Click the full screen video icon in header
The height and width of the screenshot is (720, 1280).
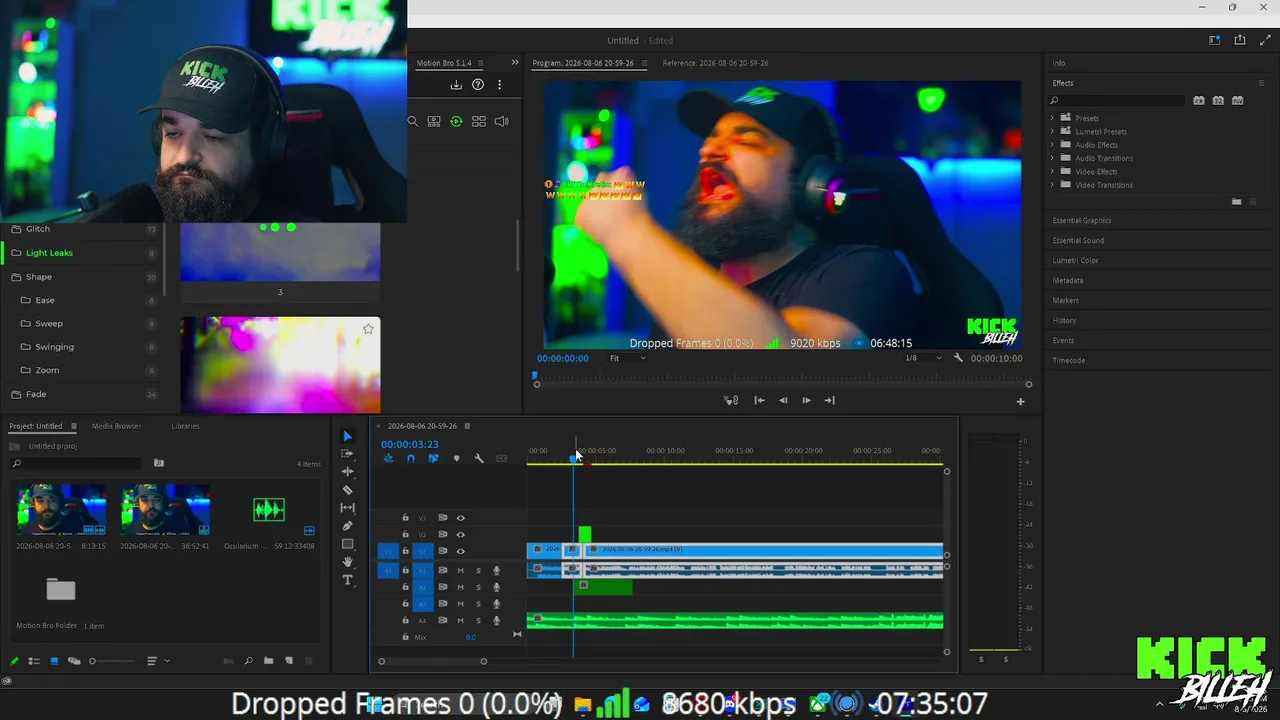[x=1265, y=40]
